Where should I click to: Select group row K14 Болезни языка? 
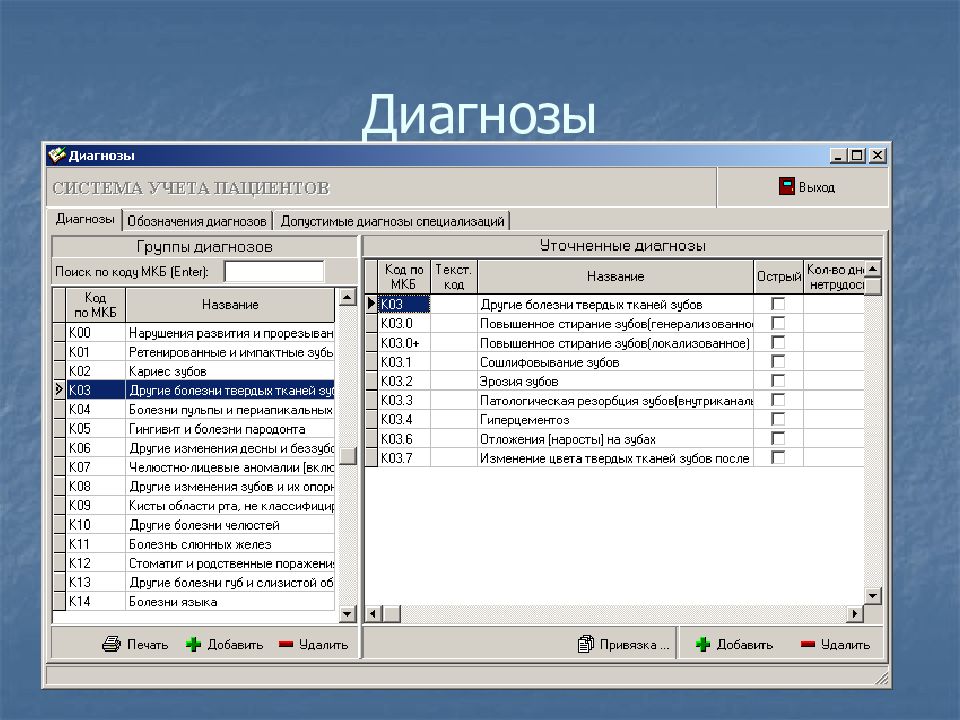coord(200,601)
